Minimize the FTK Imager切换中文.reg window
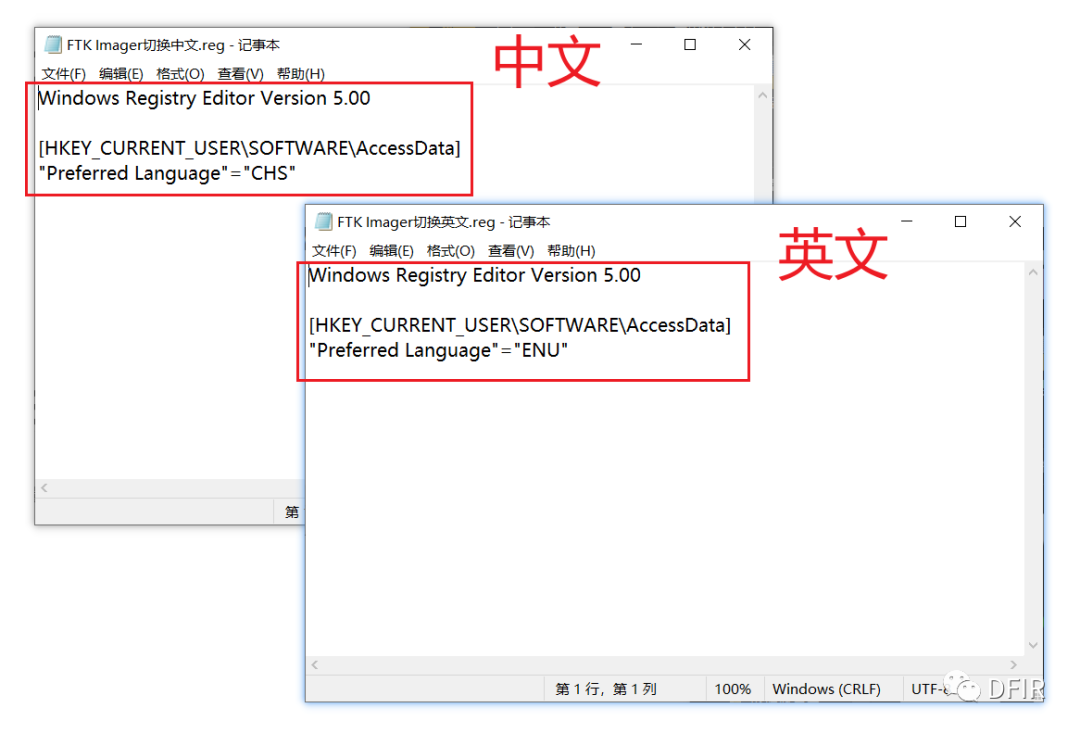 (x=636, y=45)
